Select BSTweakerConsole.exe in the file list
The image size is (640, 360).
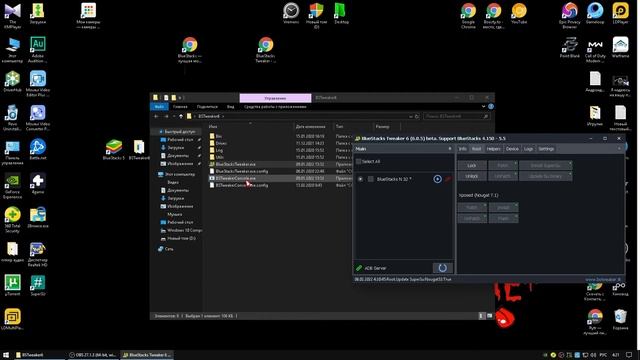pos(236,178)
